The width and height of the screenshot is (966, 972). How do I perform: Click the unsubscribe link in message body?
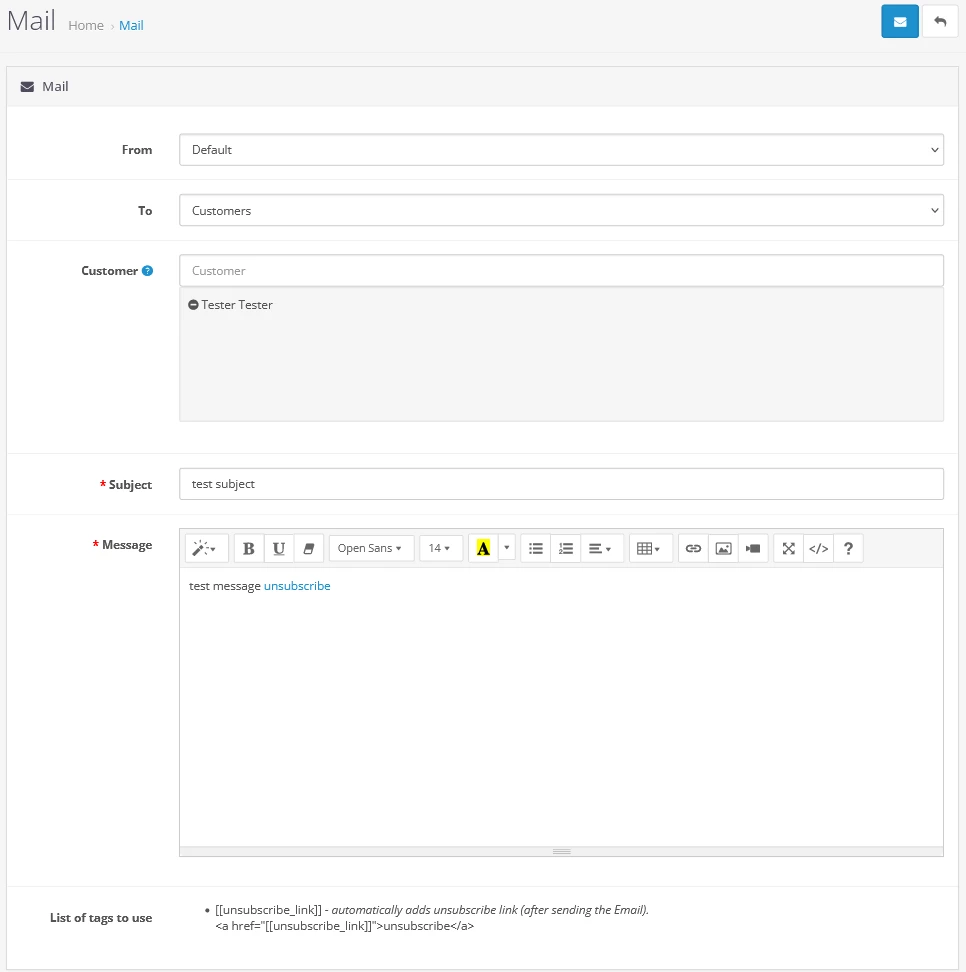coord(297,586)
